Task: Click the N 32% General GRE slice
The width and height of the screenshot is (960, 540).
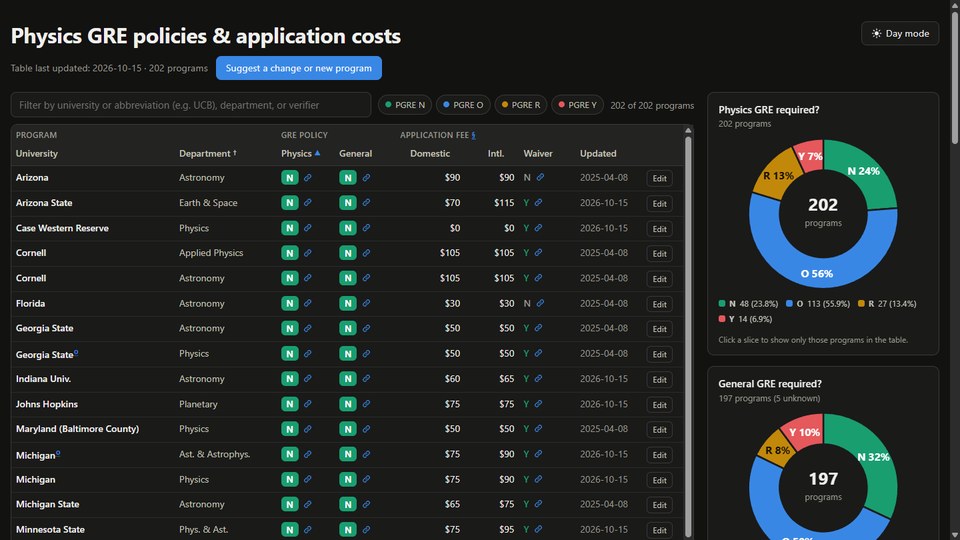Action: [x=873, y=457]
